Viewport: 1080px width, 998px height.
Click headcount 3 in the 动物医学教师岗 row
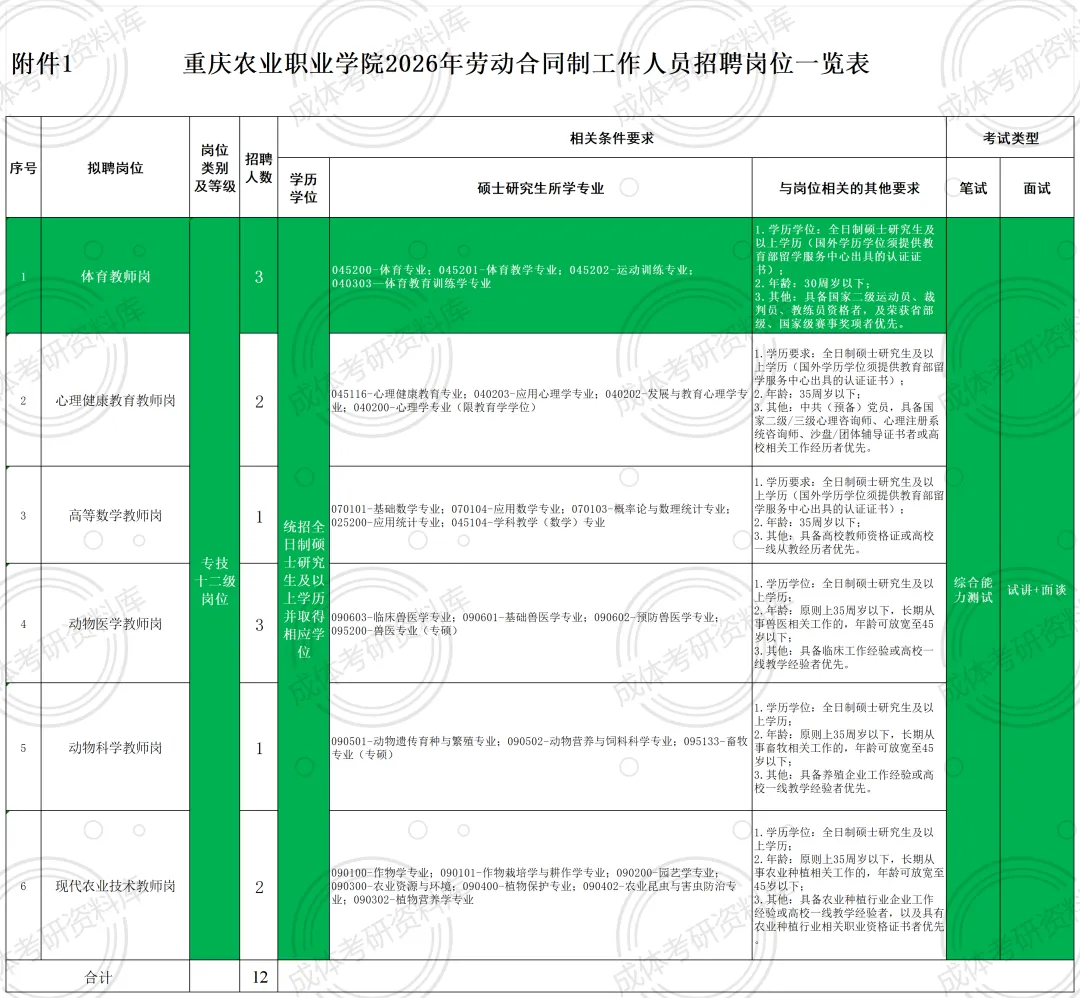[x=259, y=624]
